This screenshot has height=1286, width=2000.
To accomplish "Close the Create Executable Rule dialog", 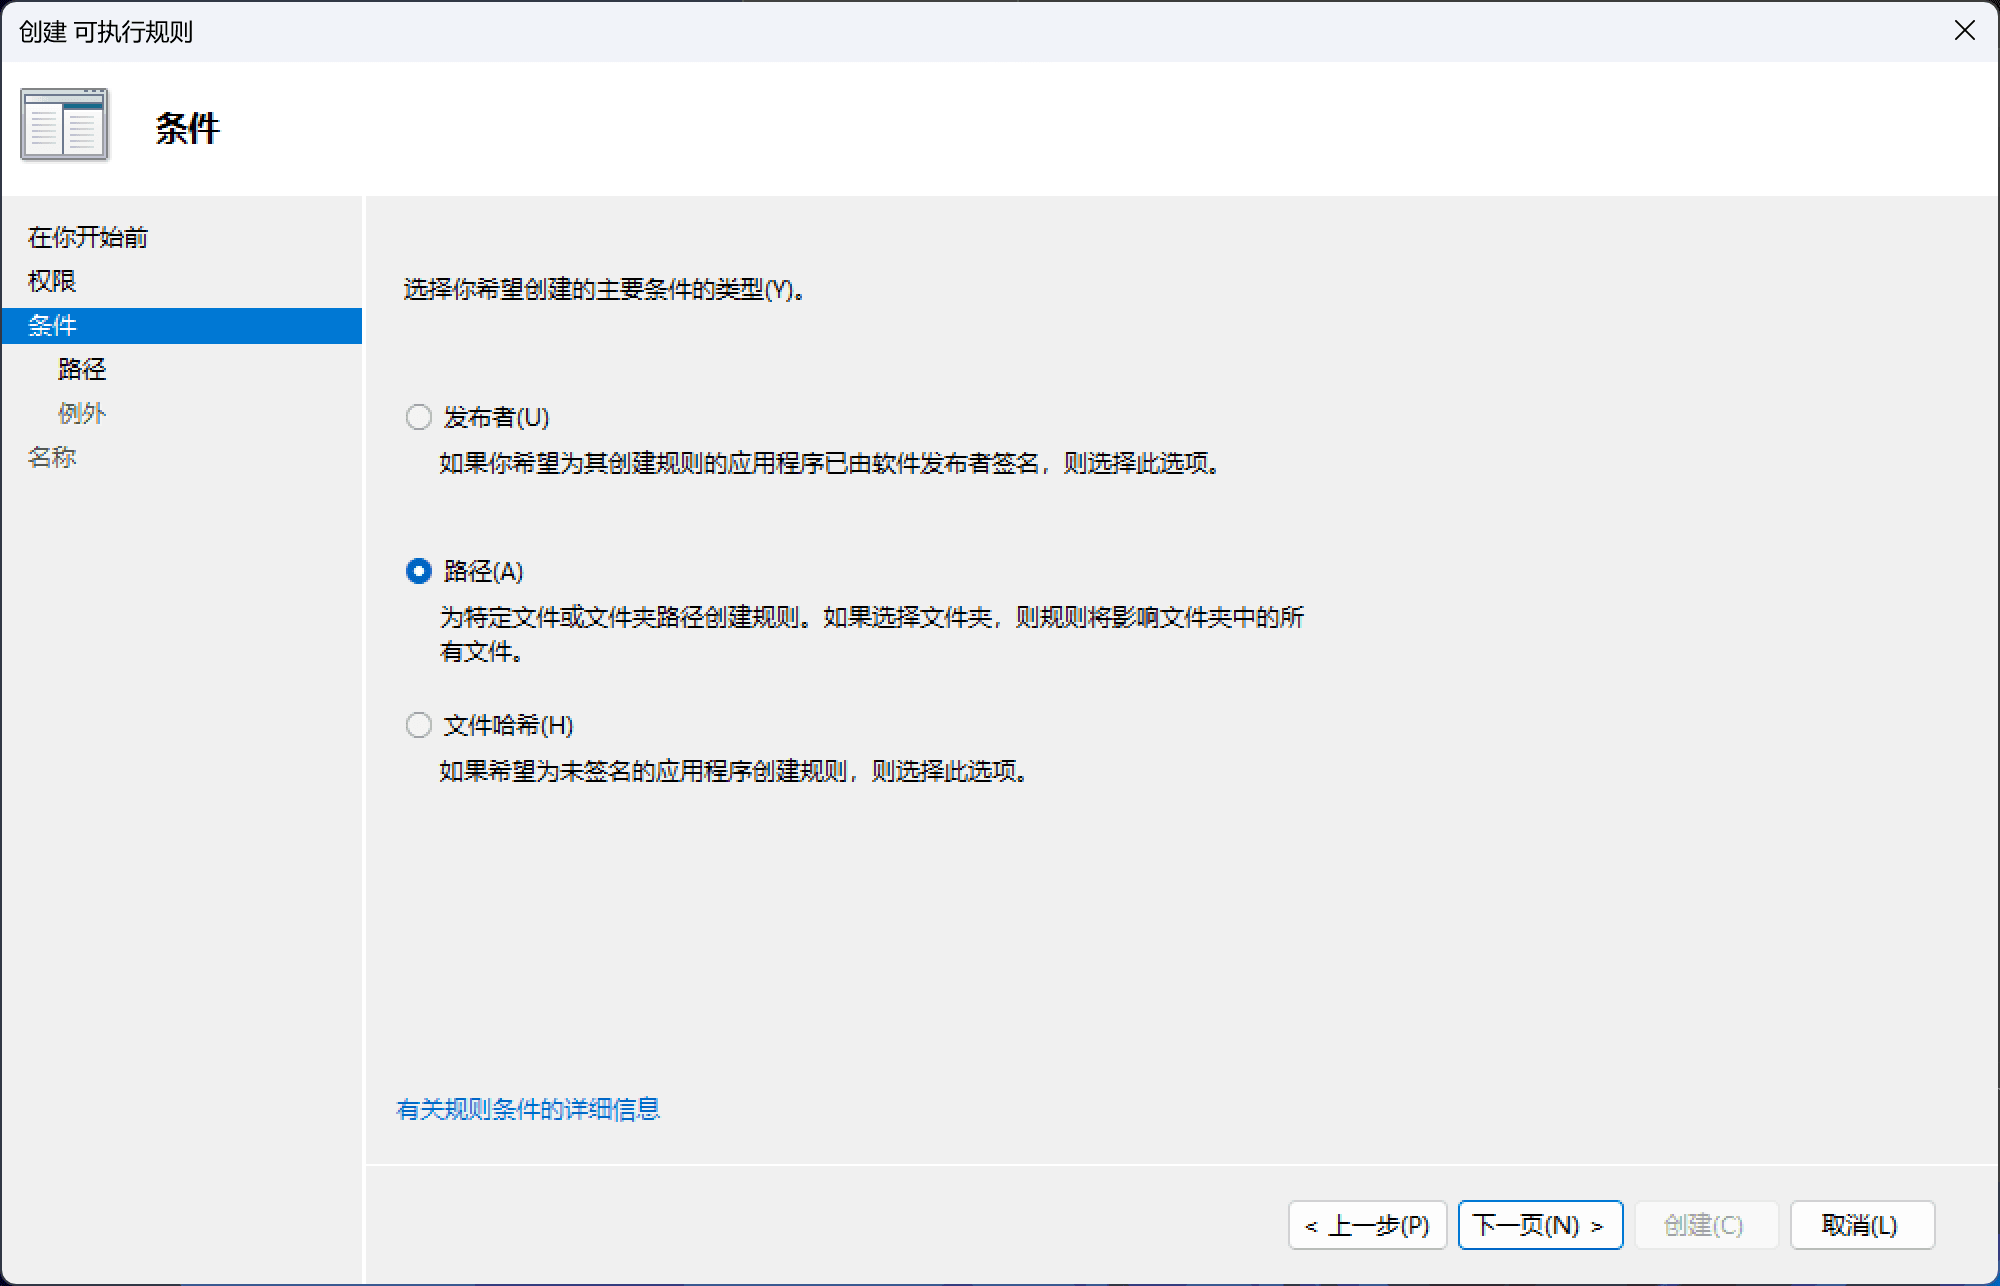I will click(1964, 31).
